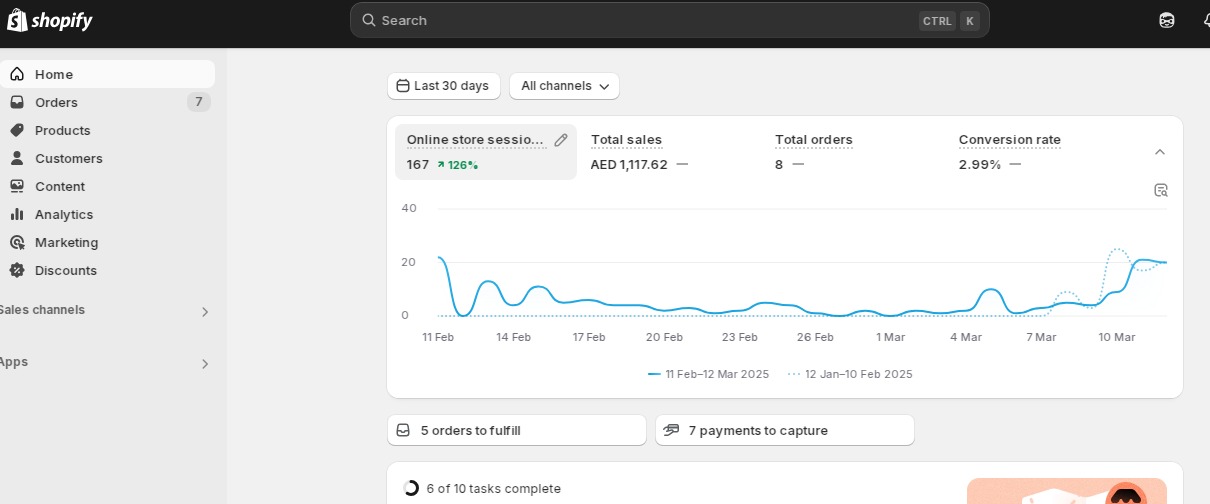This screenshot has width=1210, height=504.
Task: Click the Analytics bar chart icon
Action: [17, 214]
